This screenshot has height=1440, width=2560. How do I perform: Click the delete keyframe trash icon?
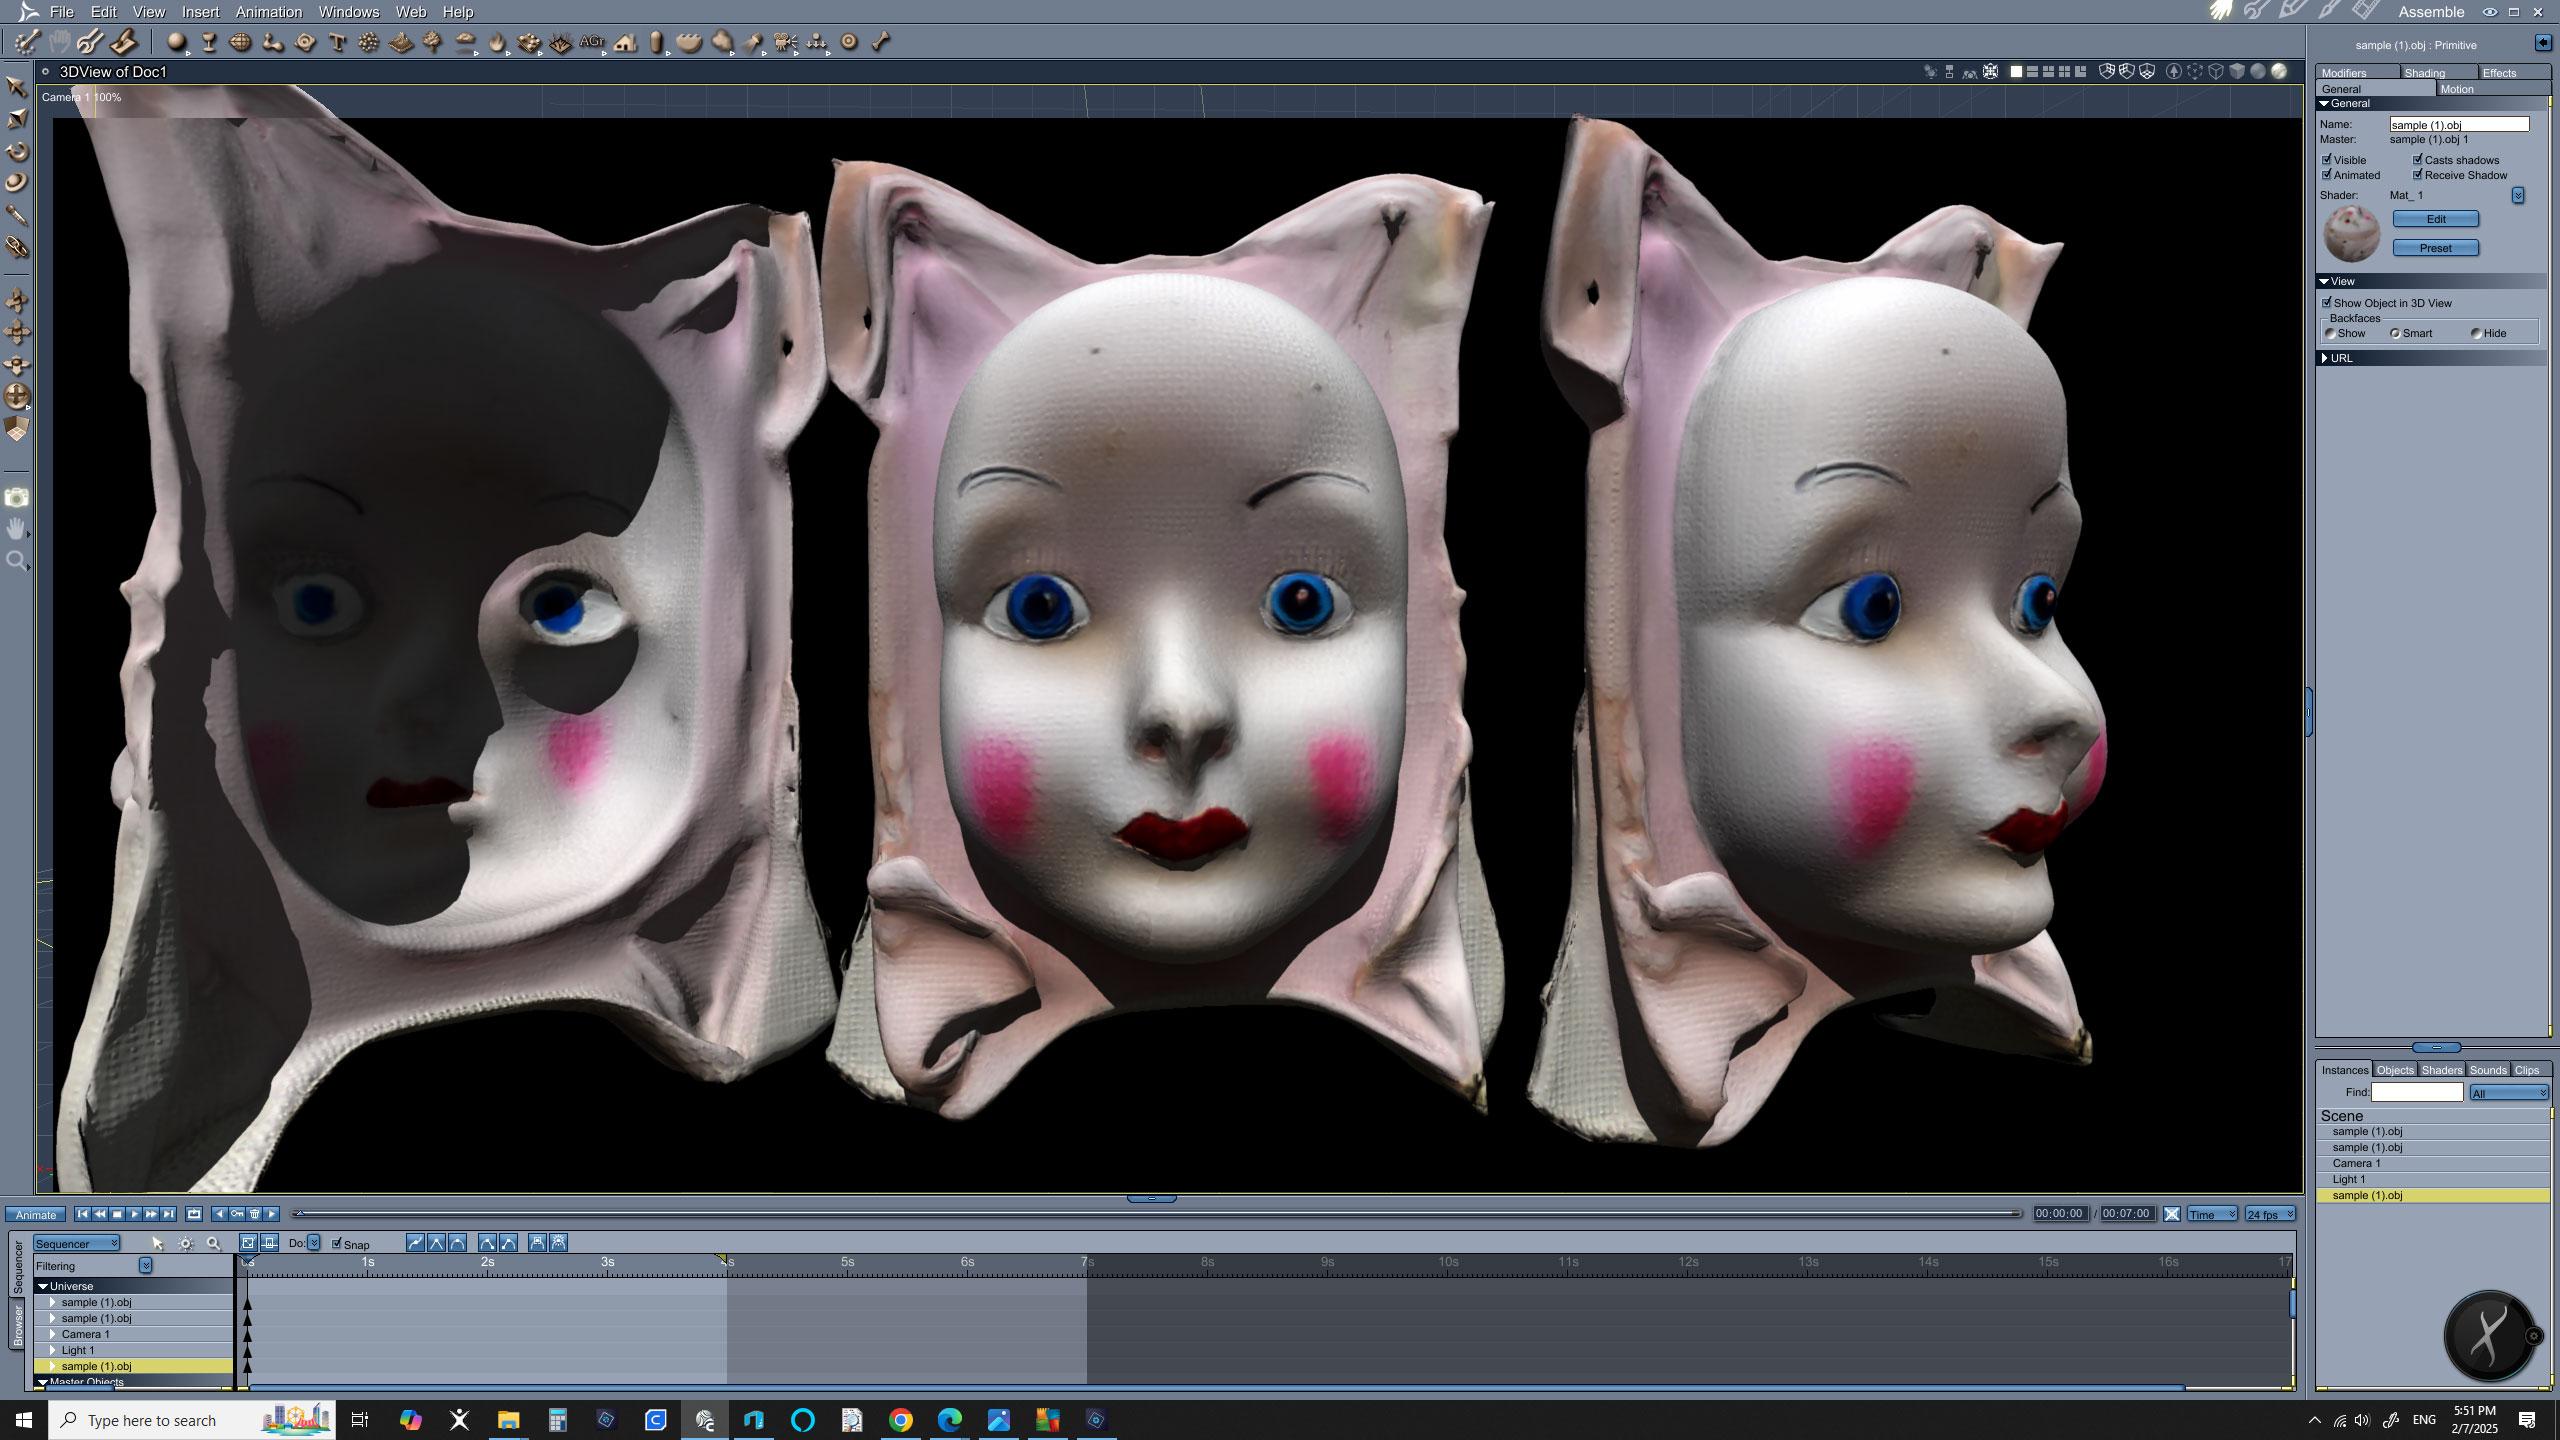coord(254,1214)
